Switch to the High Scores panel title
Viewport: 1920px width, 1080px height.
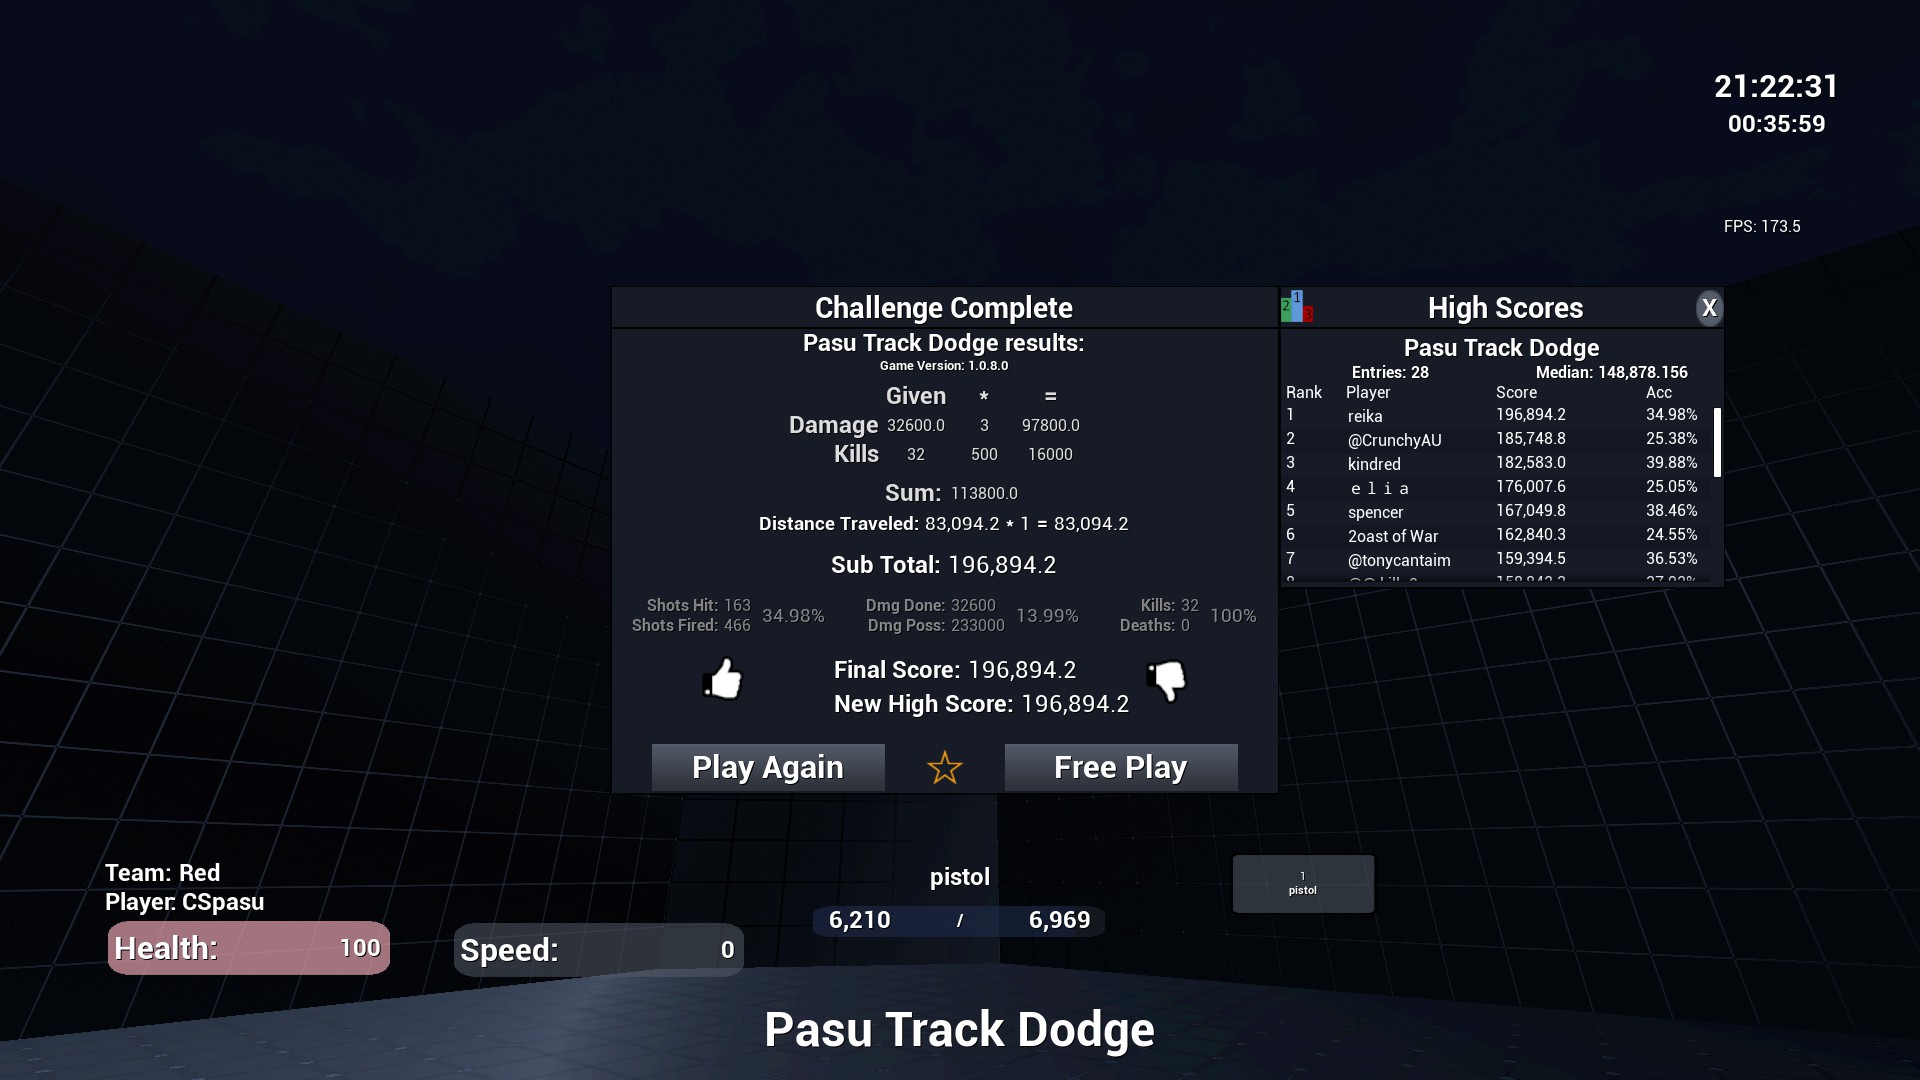point(1505,307)
